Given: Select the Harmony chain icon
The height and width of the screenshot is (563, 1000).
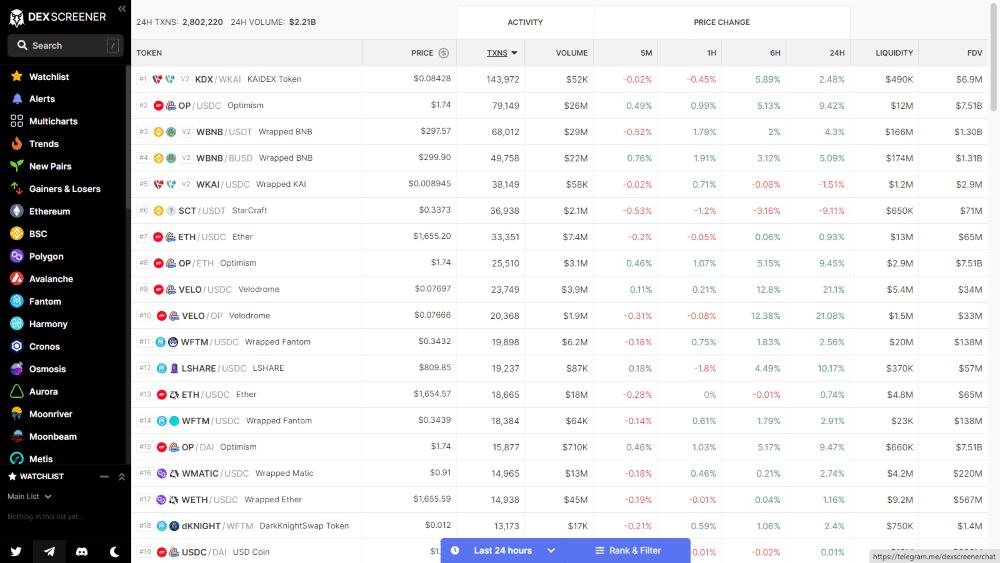Looking at the screenshot, I should 17,324.
